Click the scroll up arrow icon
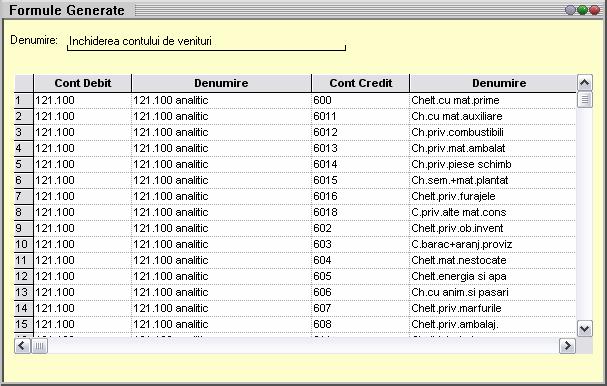Image resolution: width=607 pixels, height=386 pixels. (x=585, y=82)
